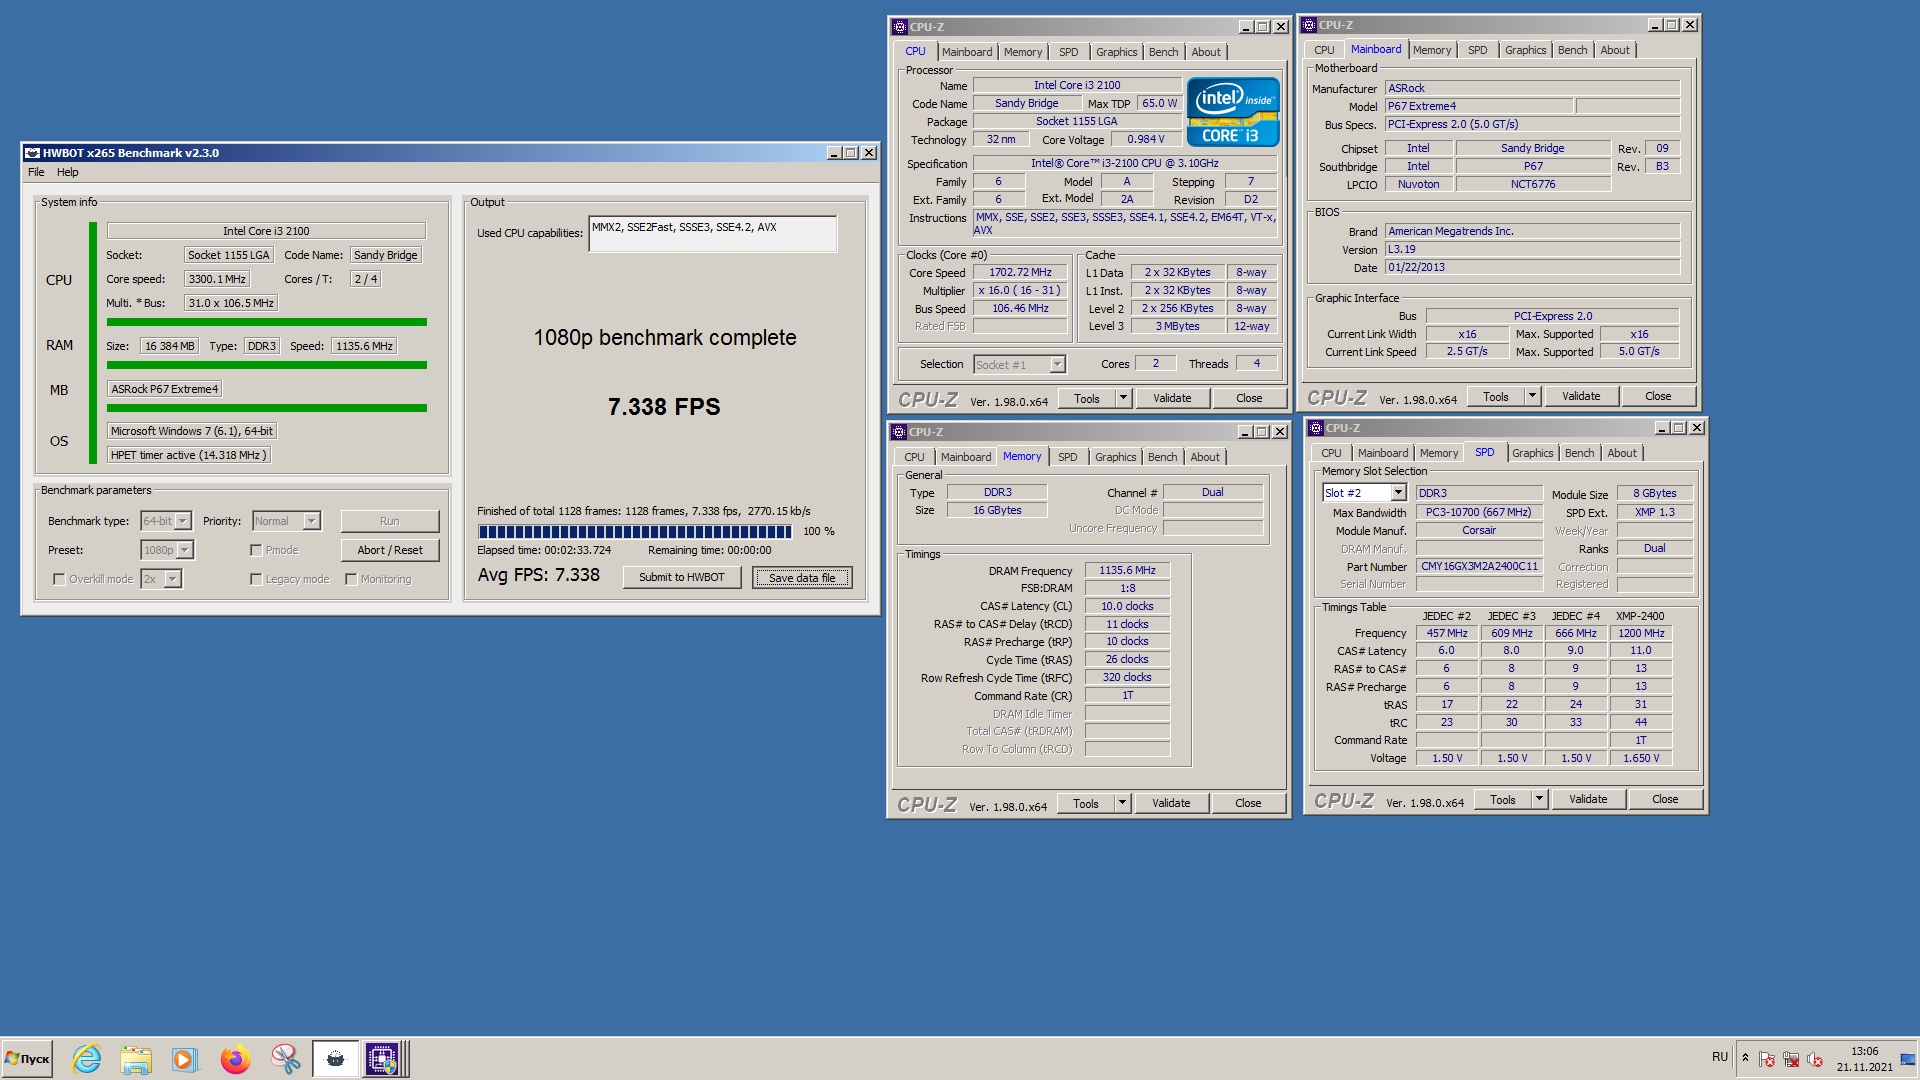Click the Run button
Image resolution: width=1920 pixels, height=1080 pixels.
pyautogui.click(x=390, y=521)
